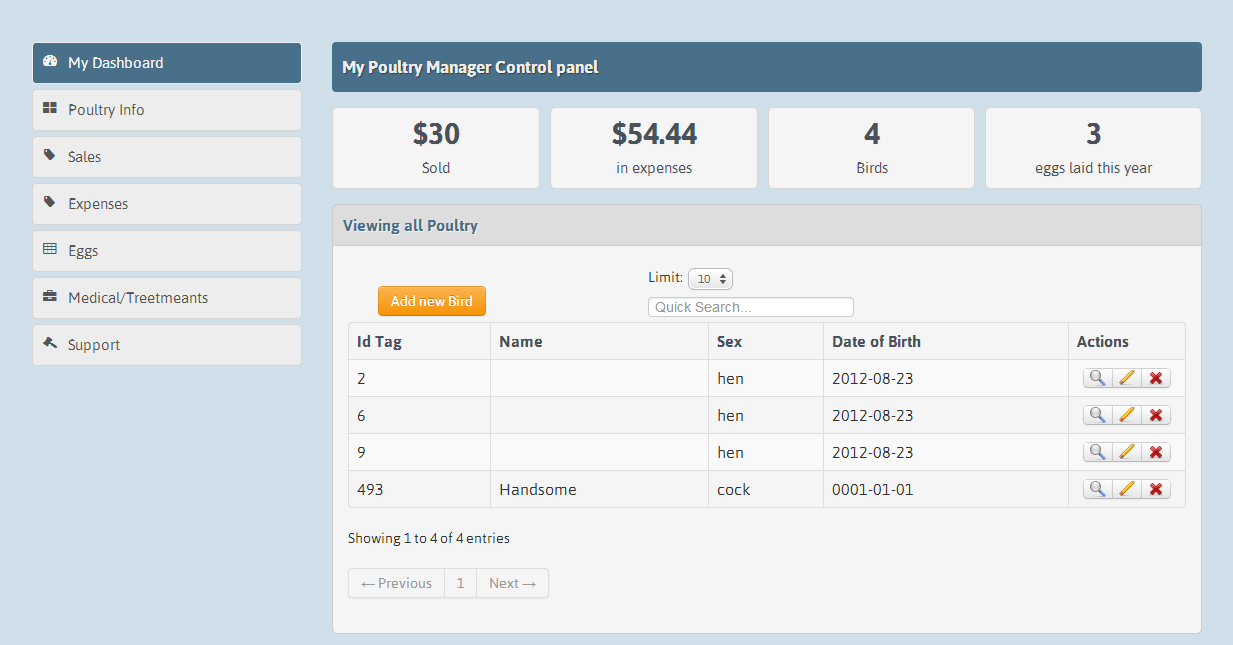Click into the Quick Search field
1233x645 pixels.
750,307
